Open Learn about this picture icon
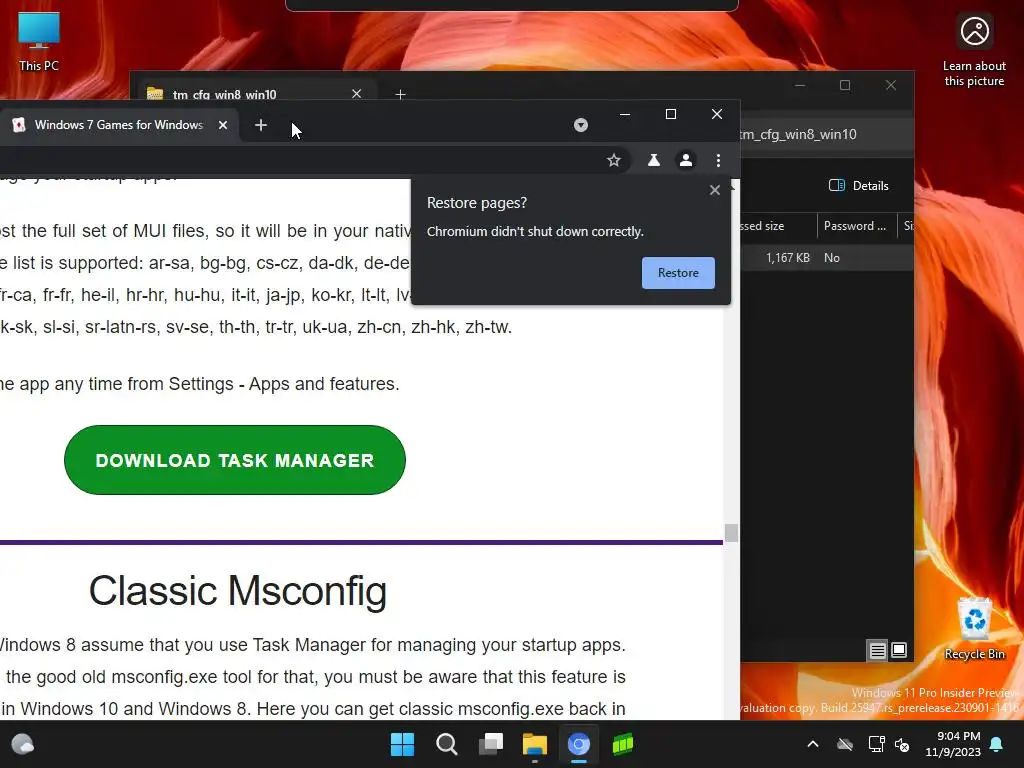This screenshot has width=1024, height=768. 974,50
